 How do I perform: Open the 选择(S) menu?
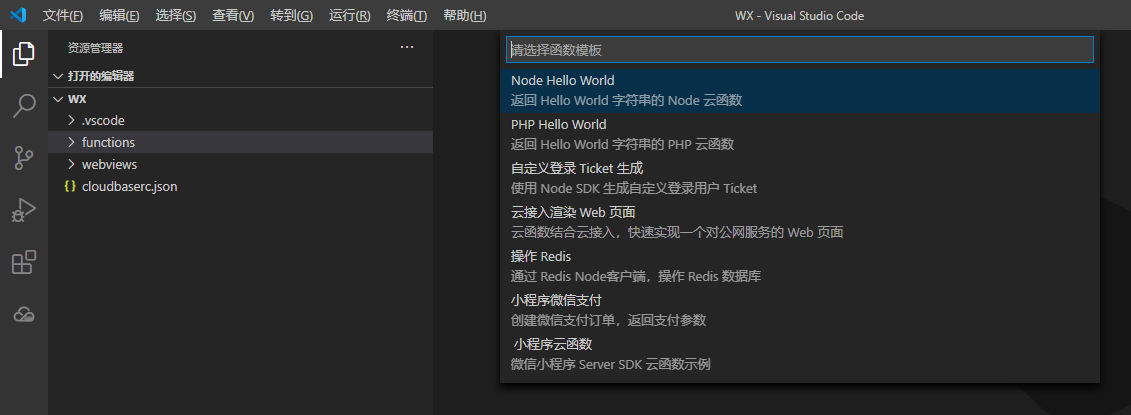pyautogui.click(x=176, y=15)
